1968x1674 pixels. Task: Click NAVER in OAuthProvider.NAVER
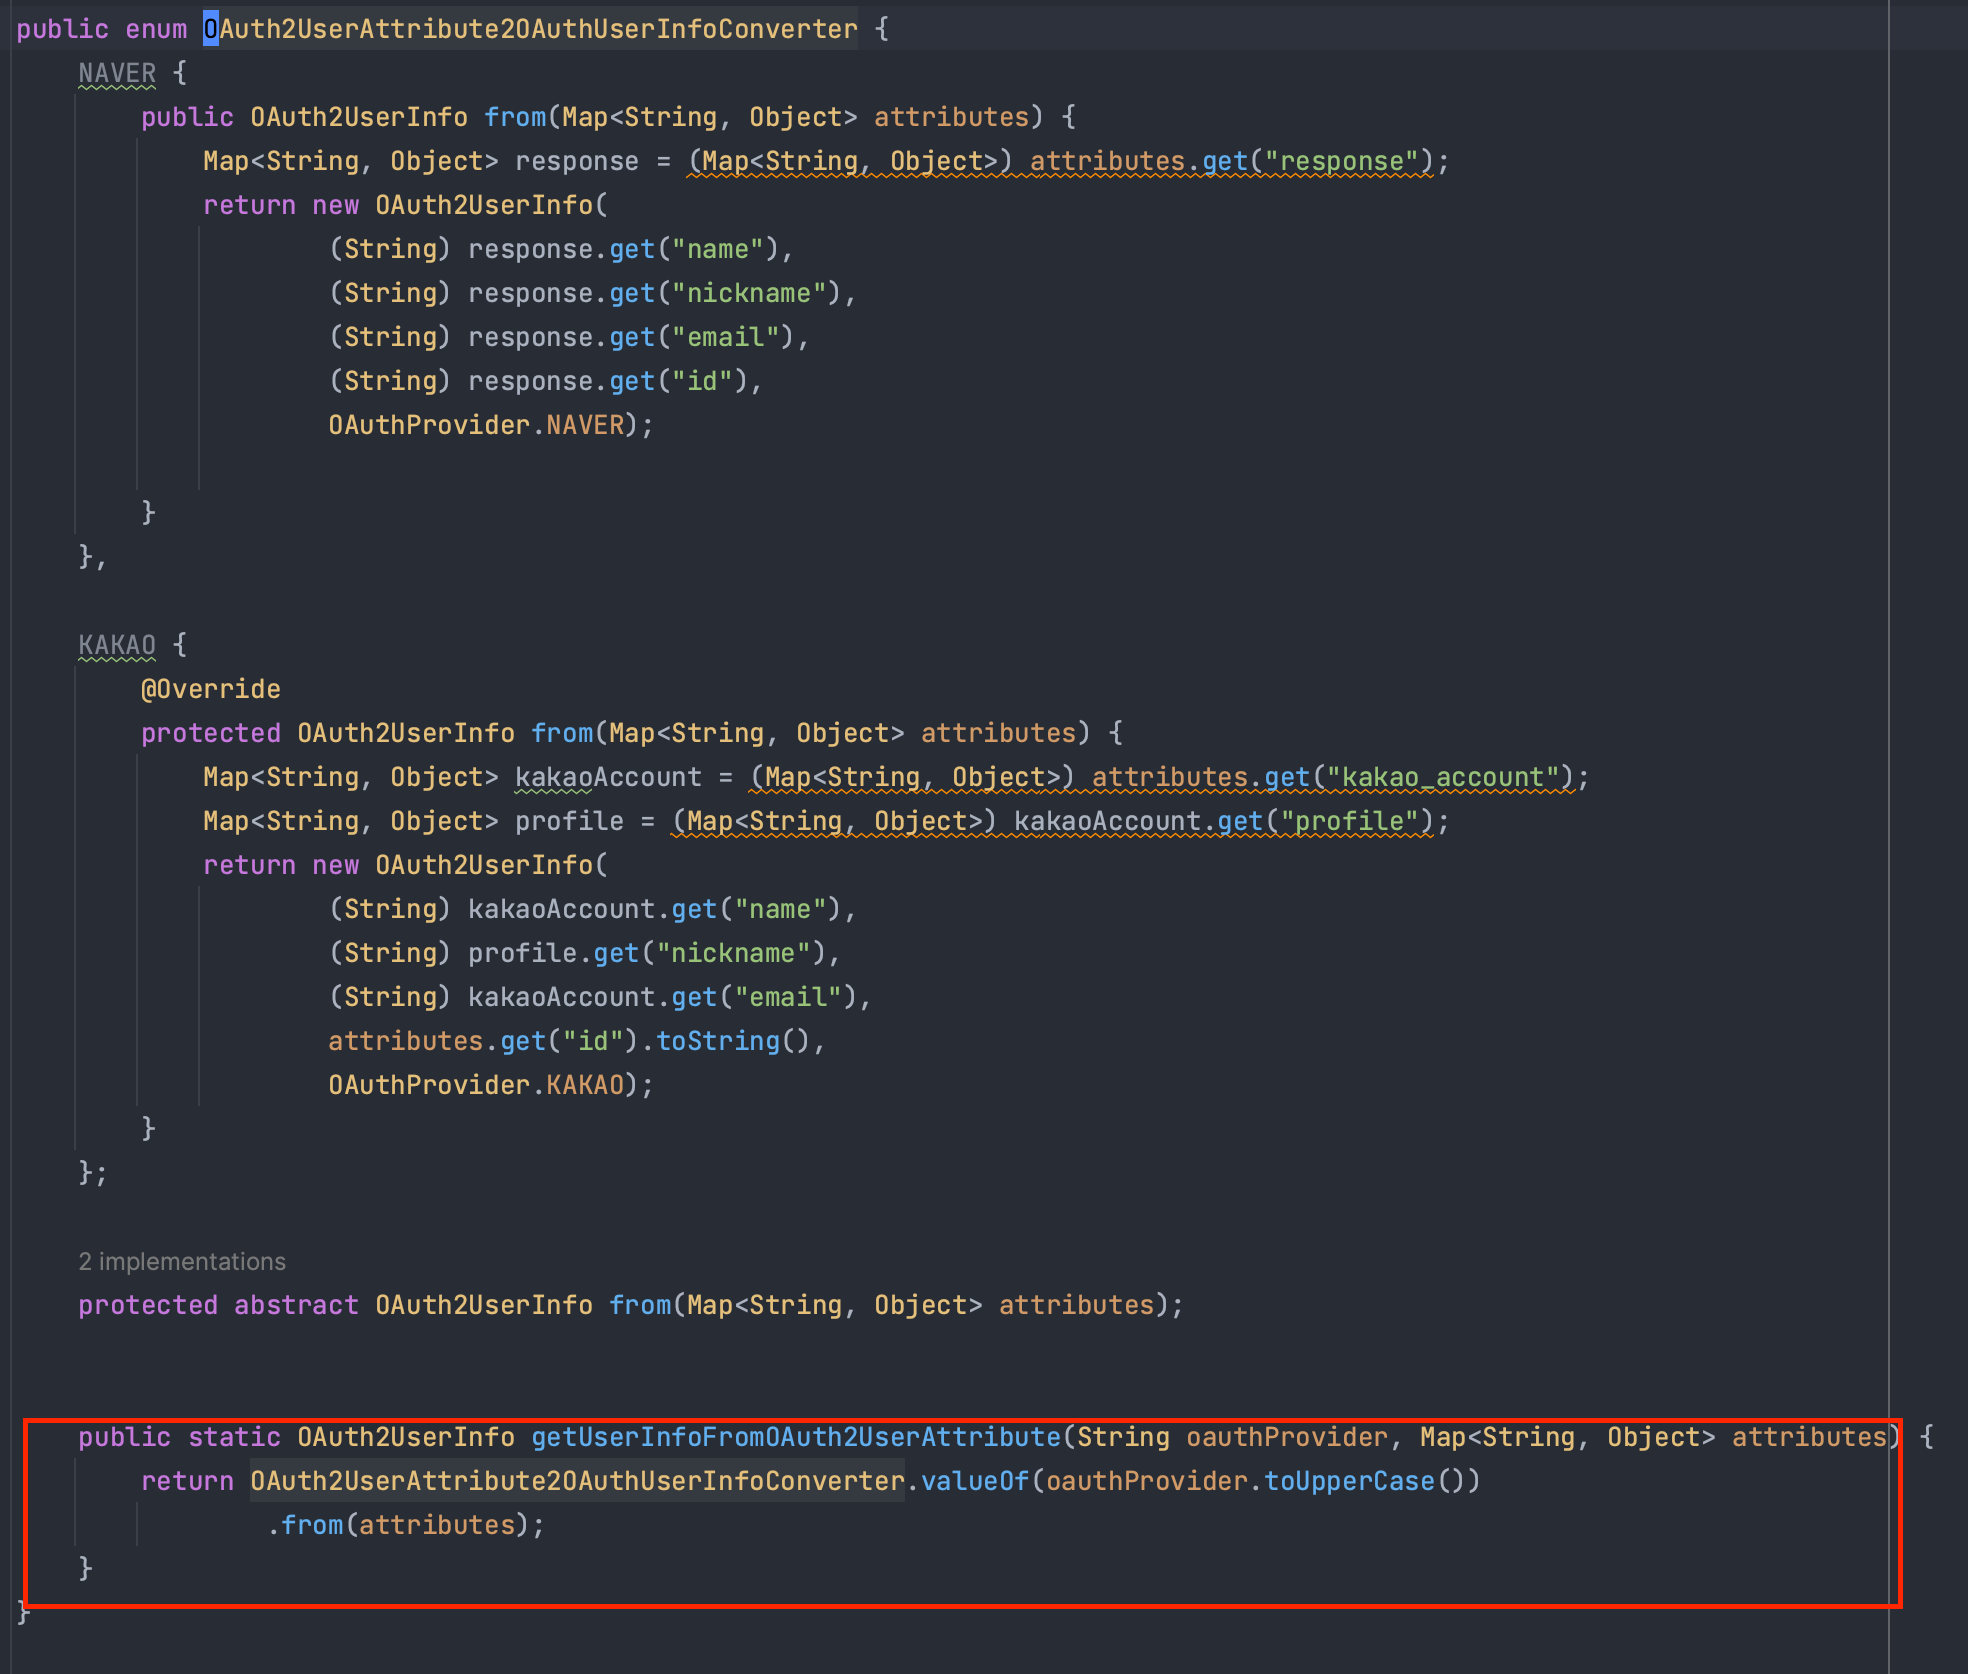tap(585, 425)
